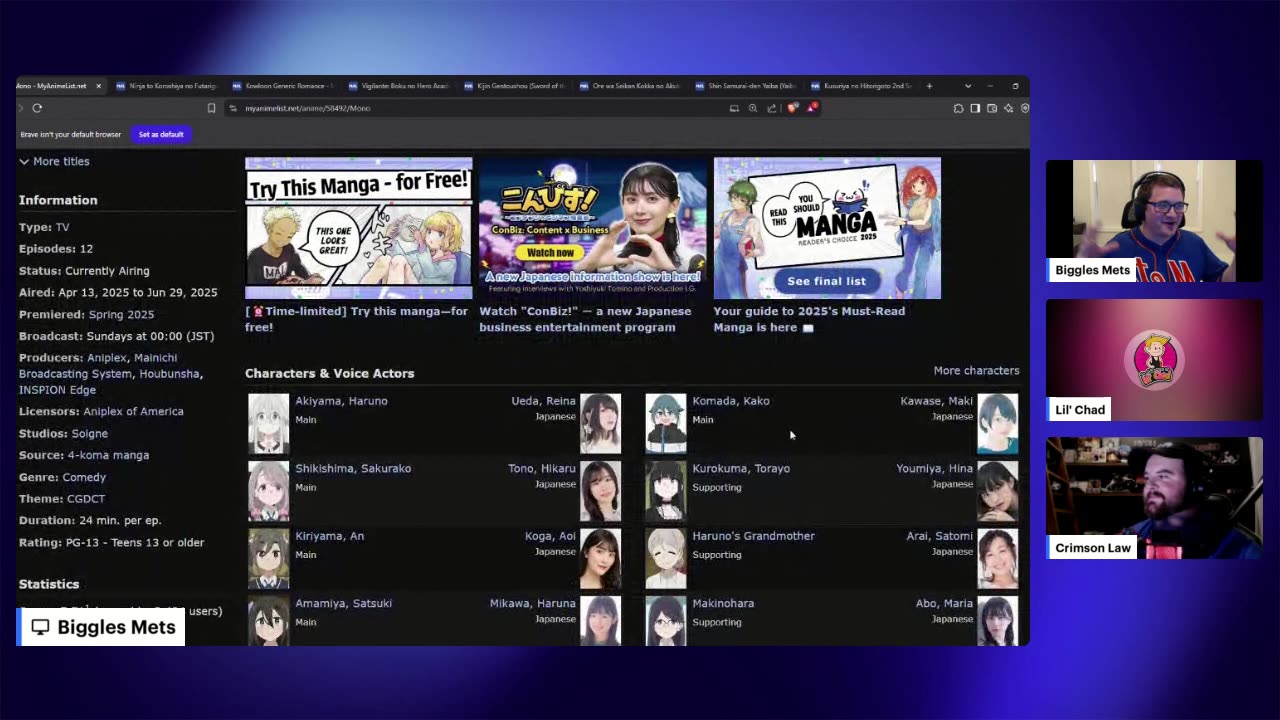This screenshot has width=1280, height=720.
Task: Collapse the More titles expander
Action: (54, 161)
